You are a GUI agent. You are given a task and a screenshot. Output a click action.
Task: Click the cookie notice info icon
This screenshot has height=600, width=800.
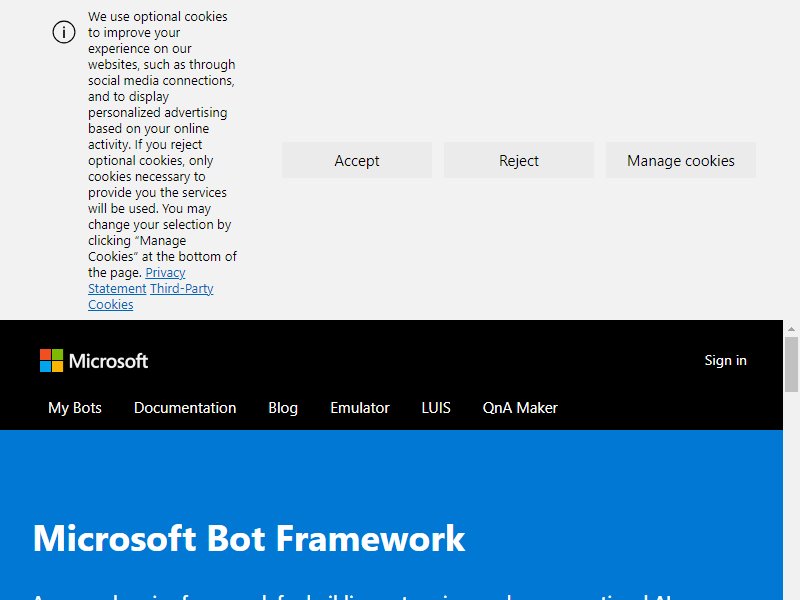tap(64, 32)
